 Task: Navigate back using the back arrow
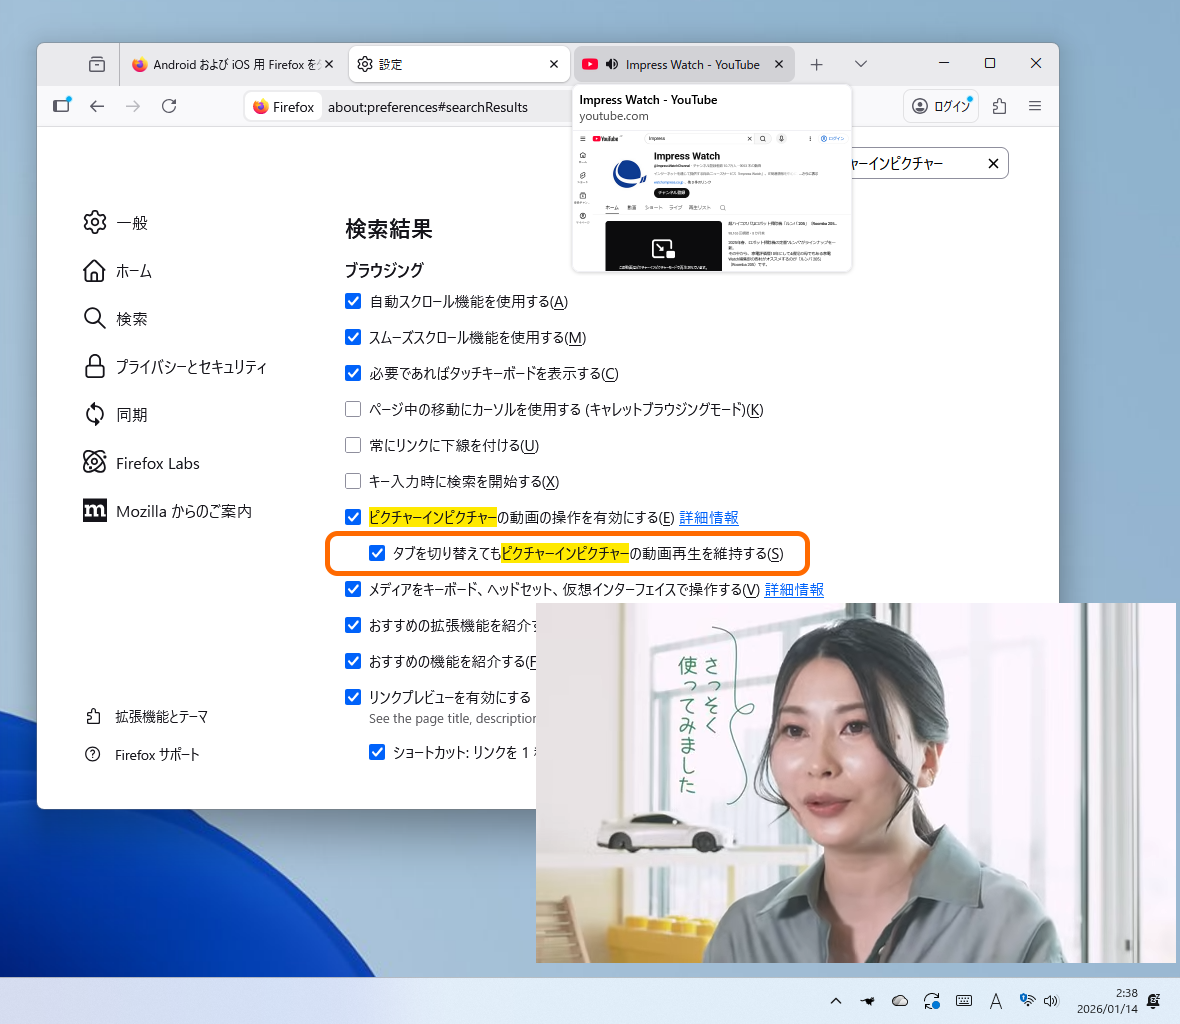point(96,106)
